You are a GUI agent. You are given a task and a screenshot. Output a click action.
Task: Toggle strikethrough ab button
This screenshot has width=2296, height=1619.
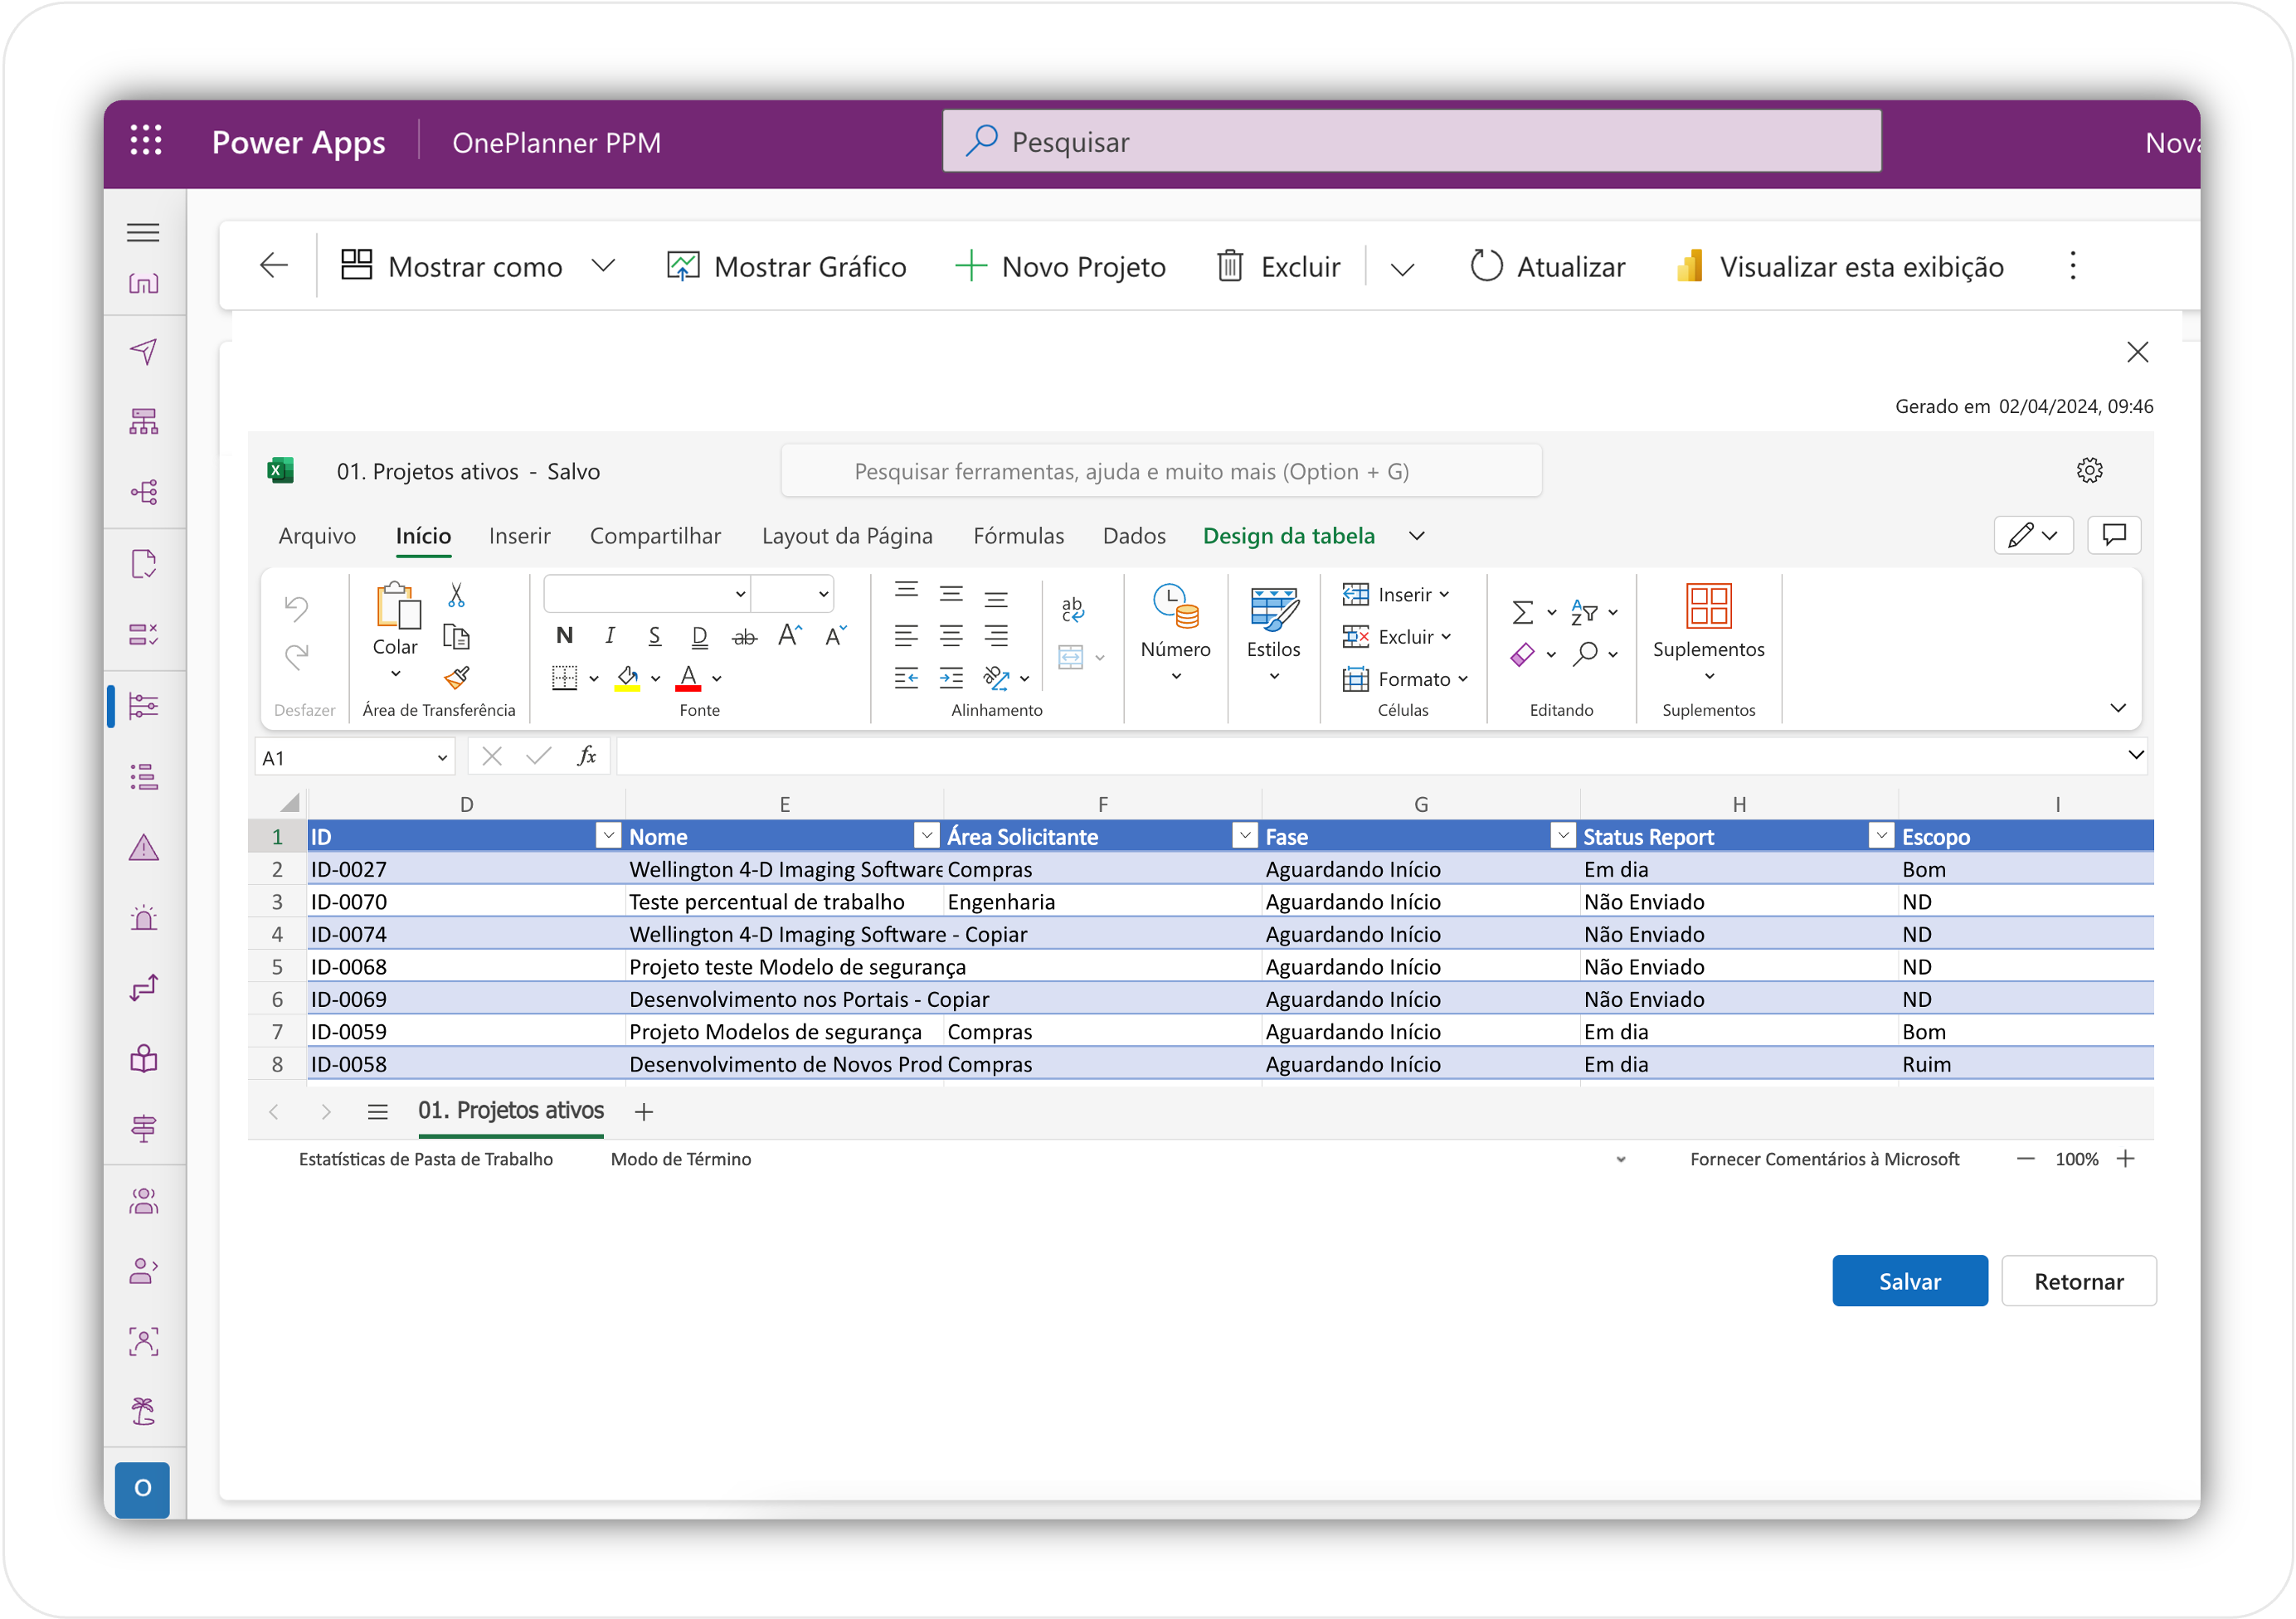click(x=745, y=637)
